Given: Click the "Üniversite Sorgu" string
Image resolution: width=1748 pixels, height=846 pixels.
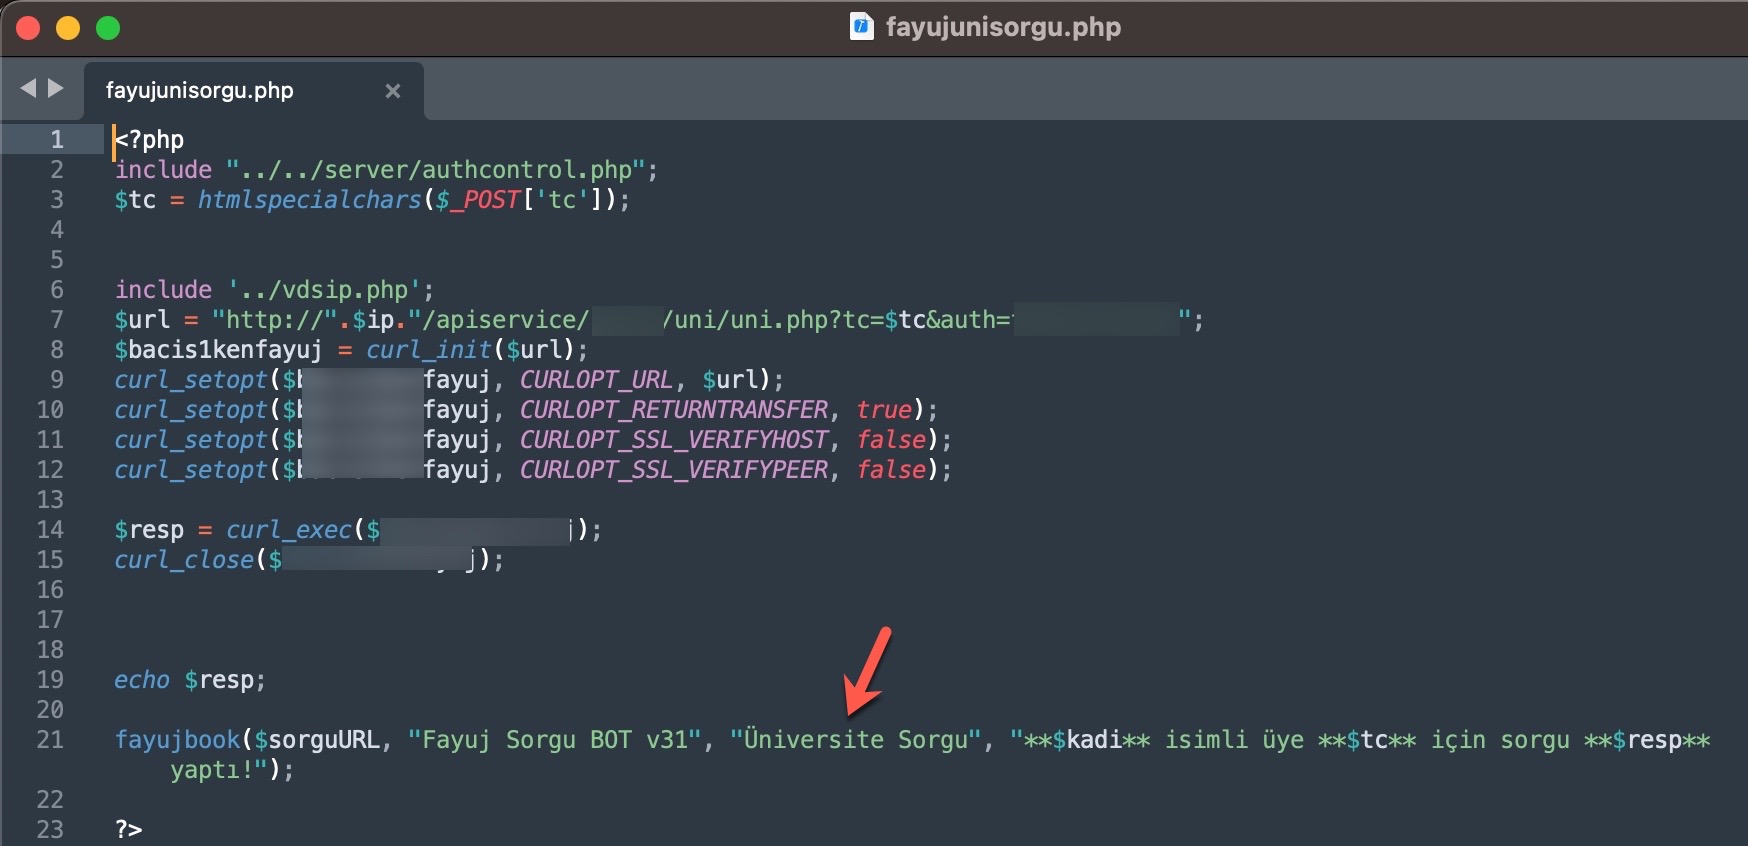Looking at the screenshot, I should point(855,740).
